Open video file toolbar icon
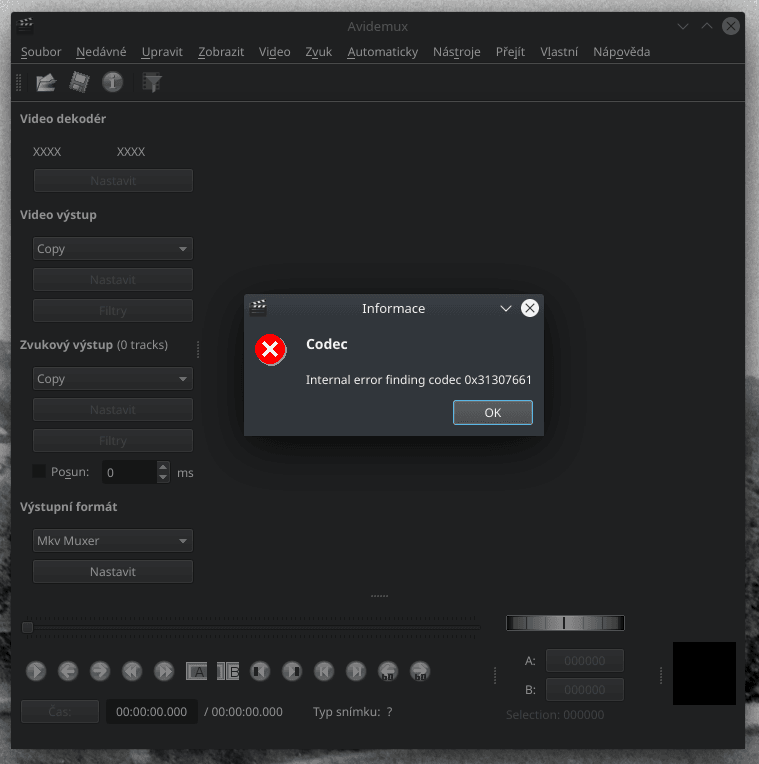 46,82
